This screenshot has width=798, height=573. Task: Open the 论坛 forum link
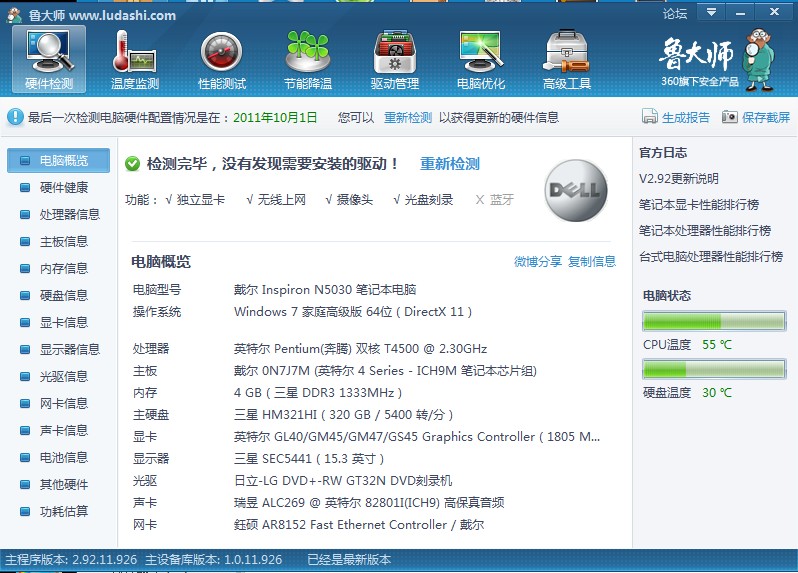click(x=675, y=14)
